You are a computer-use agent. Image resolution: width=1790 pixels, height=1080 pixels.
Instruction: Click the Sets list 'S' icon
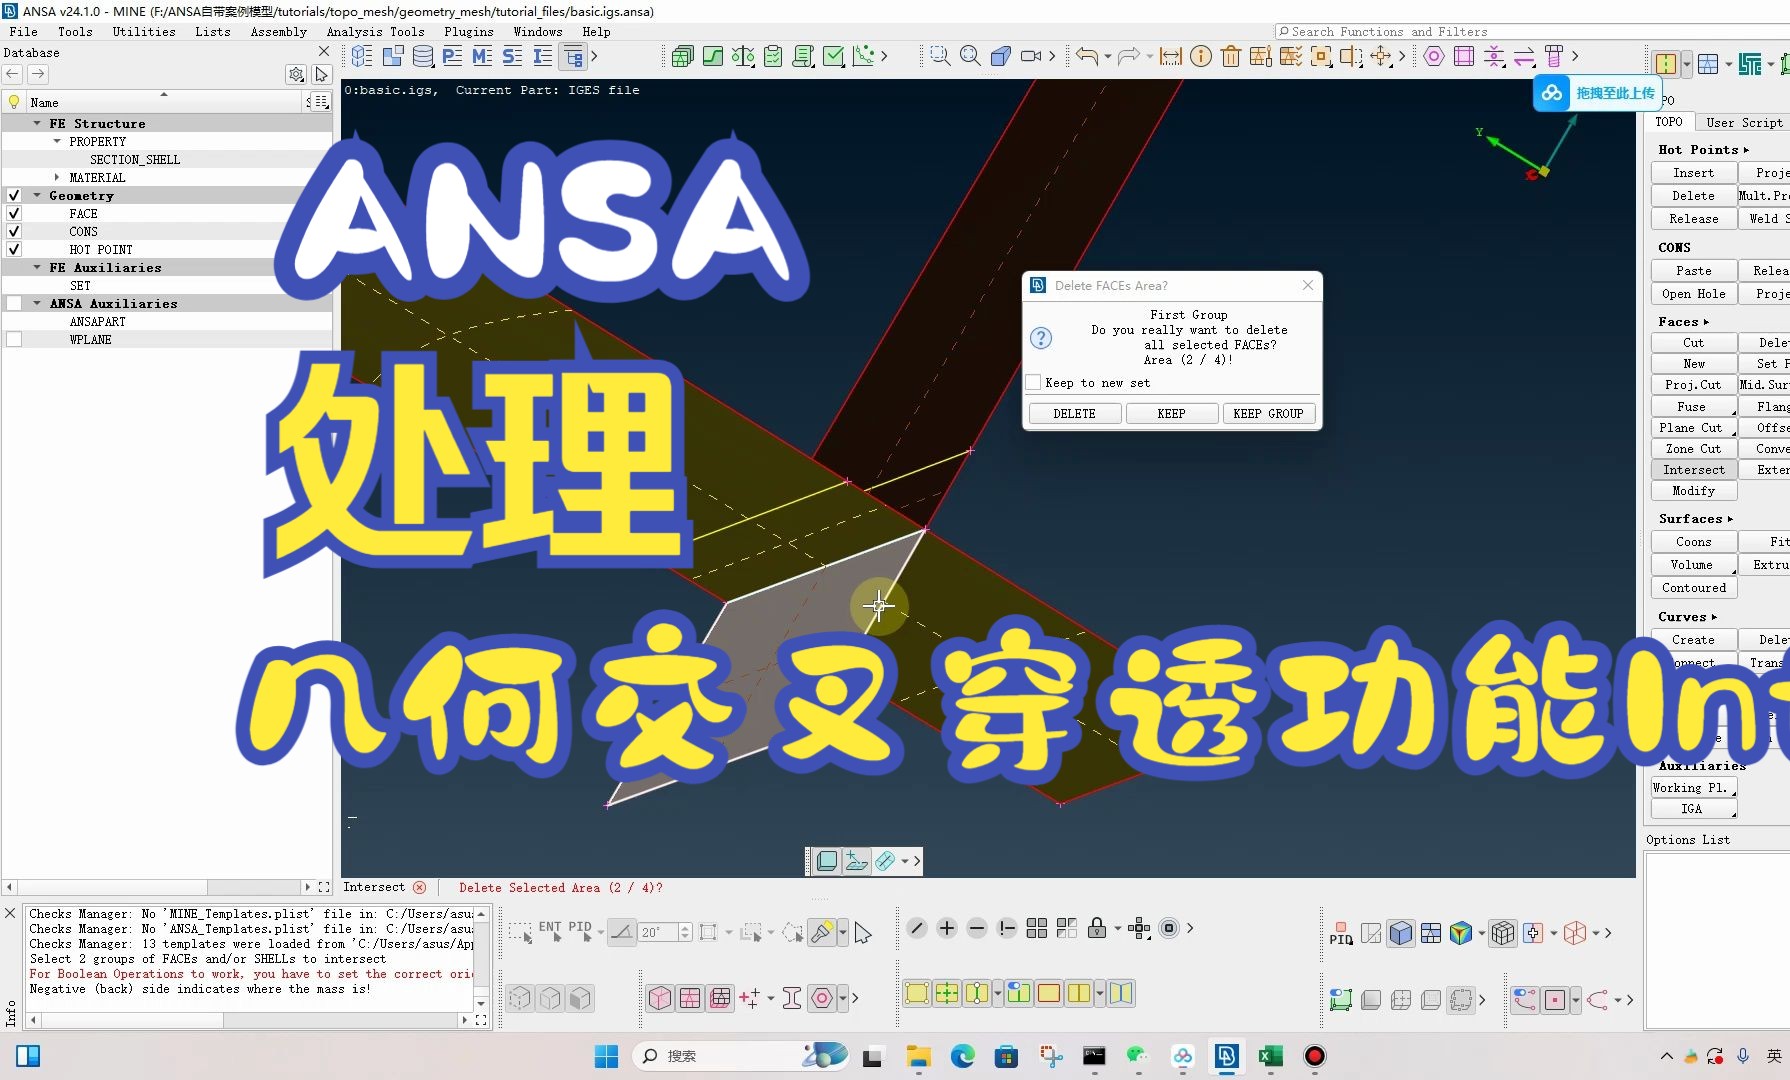coord(513,56)
